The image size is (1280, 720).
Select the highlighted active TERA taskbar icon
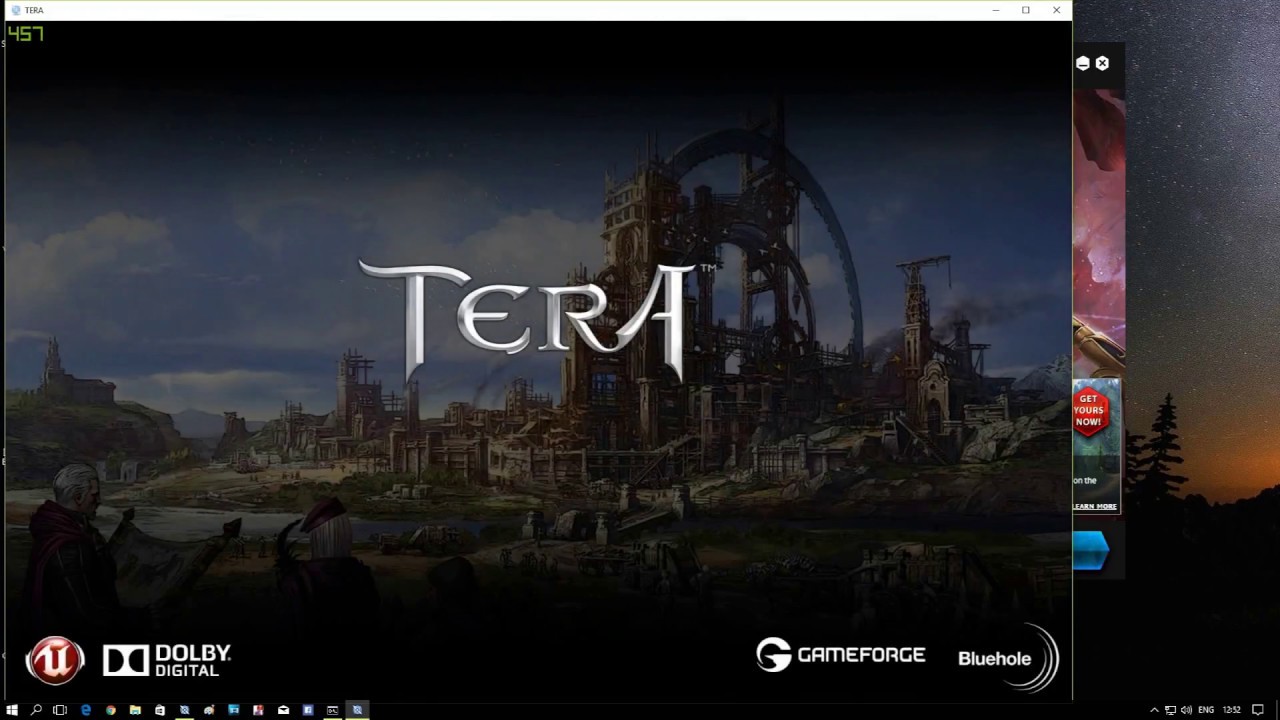(357, 710)
